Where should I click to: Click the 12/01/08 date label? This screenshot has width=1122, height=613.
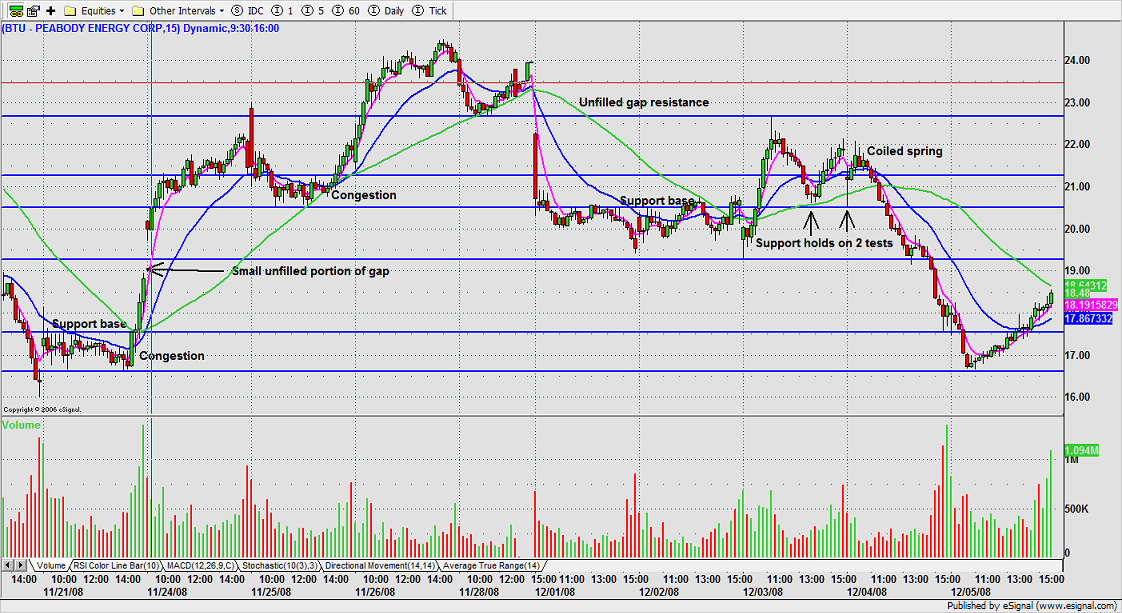[555, 592]
